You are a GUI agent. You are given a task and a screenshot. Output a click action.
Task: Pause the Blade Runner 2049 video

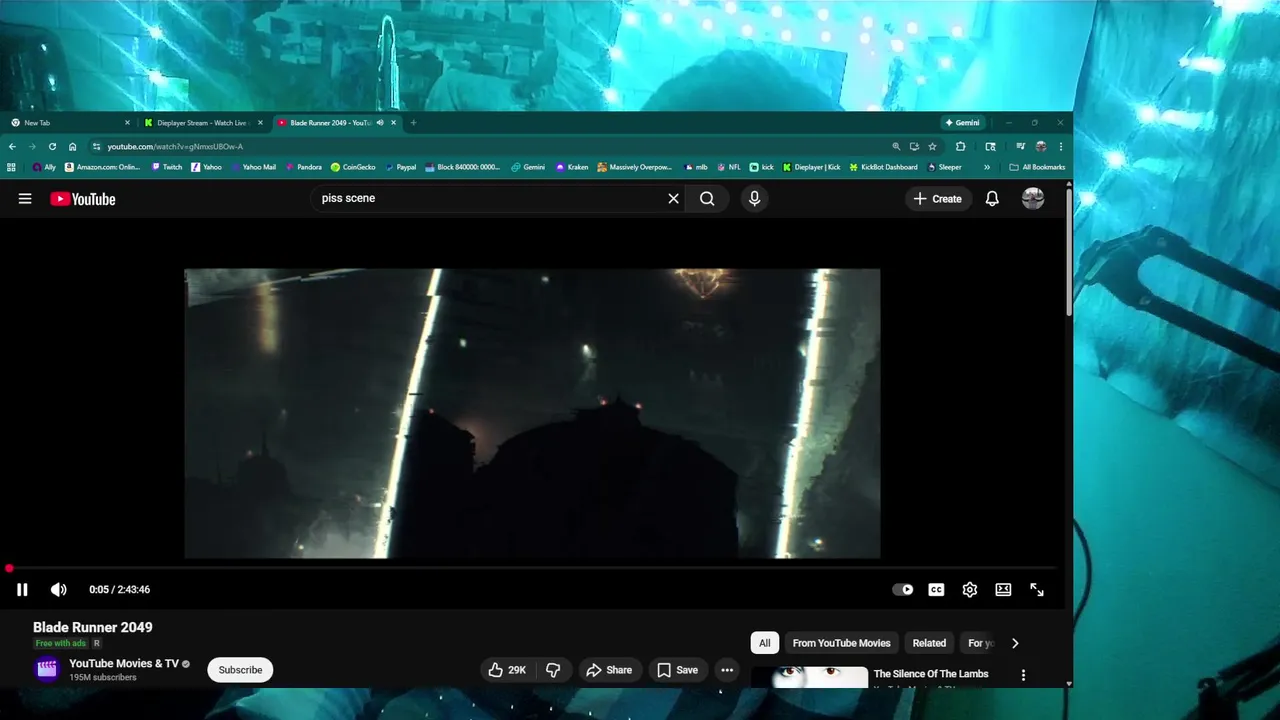point(22,590)
